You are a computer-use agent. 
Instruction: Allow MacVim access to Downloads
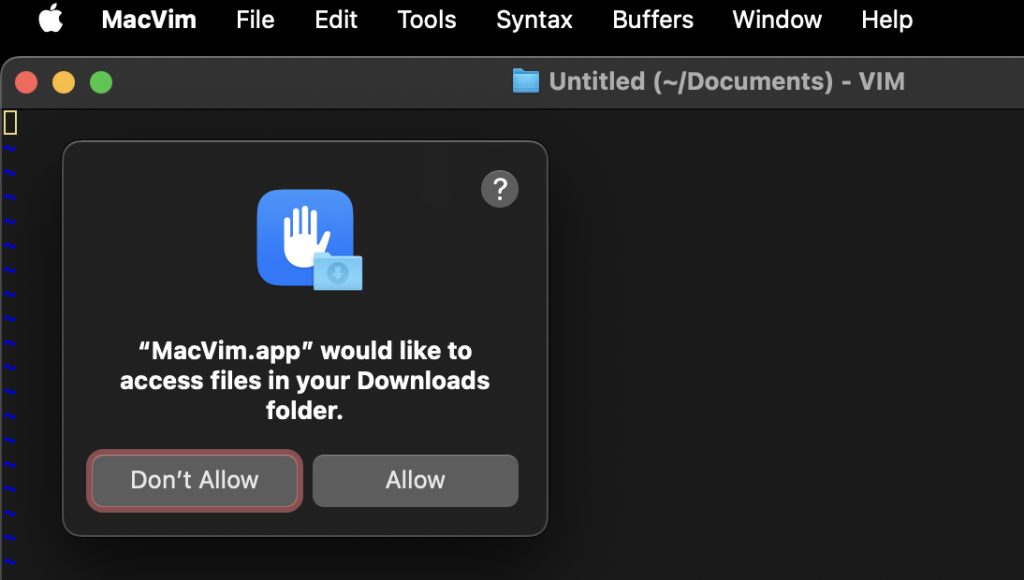415,481
